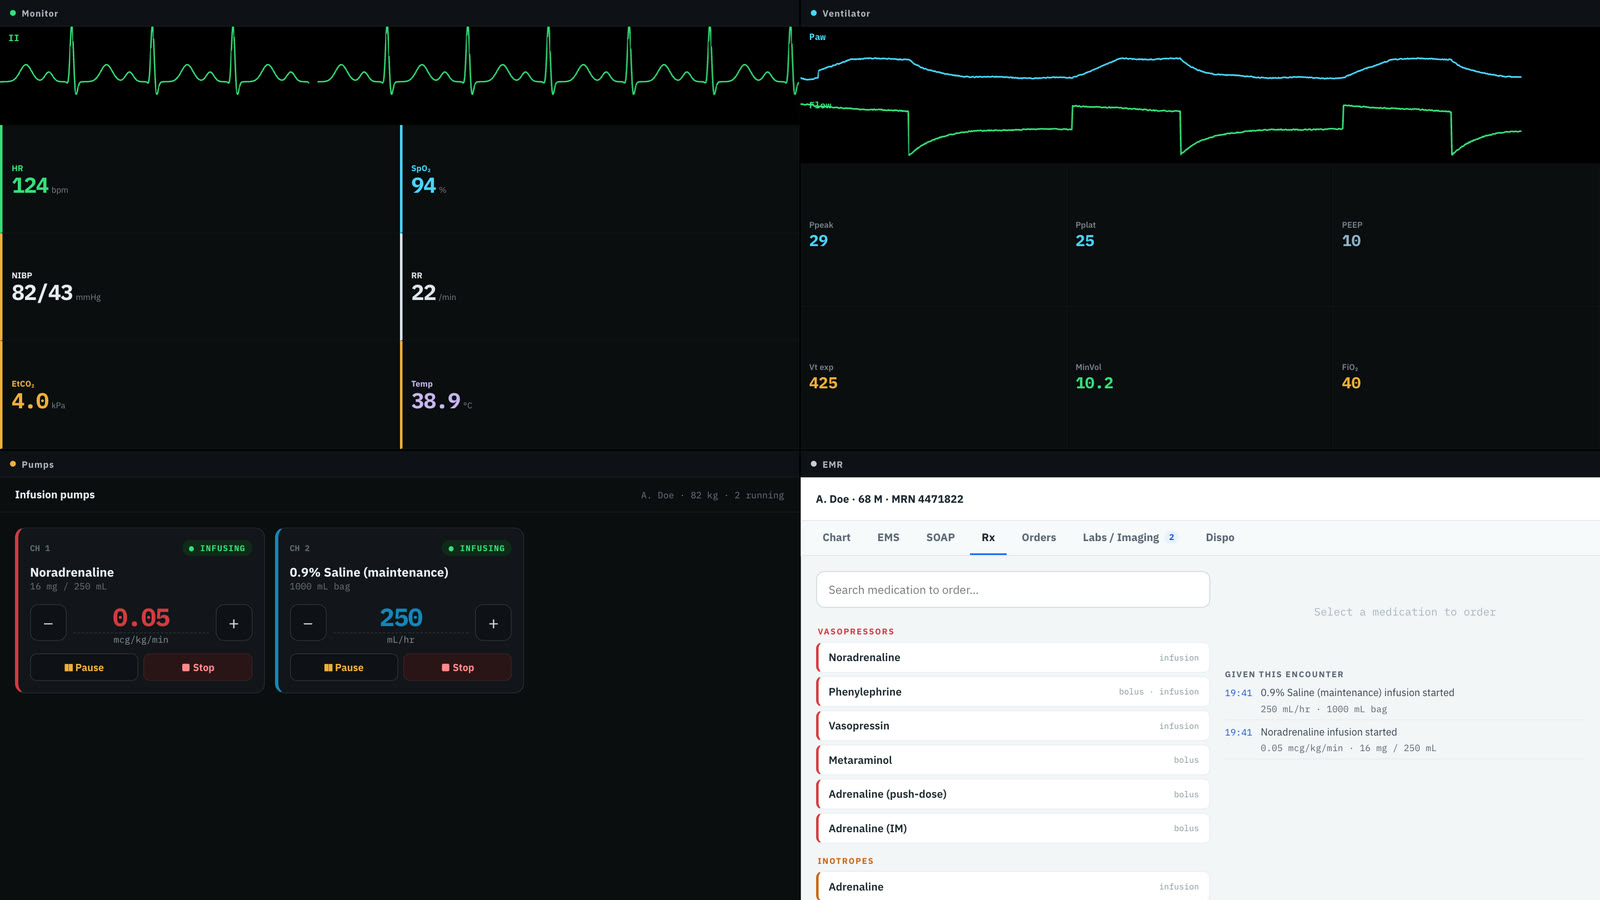
Task: Click the SpO2 94 reading
Action: click(x=423, y=186)
